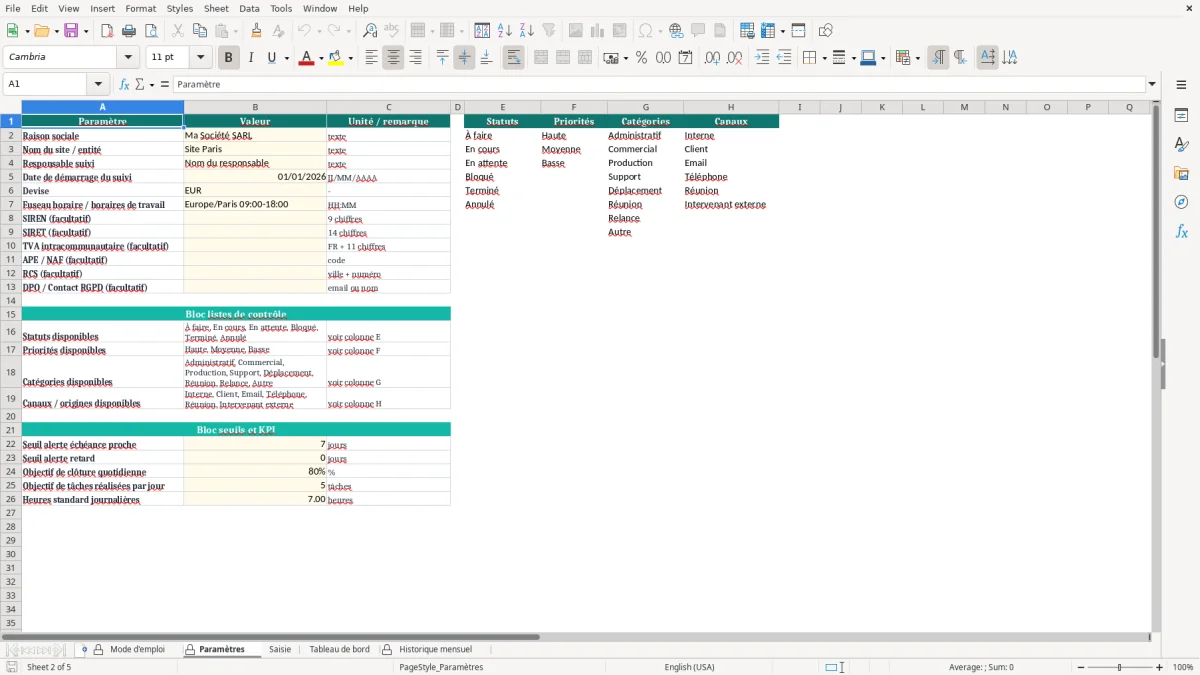
Task: Toggle Wrap Text button
Action: [x=513, y=58]
